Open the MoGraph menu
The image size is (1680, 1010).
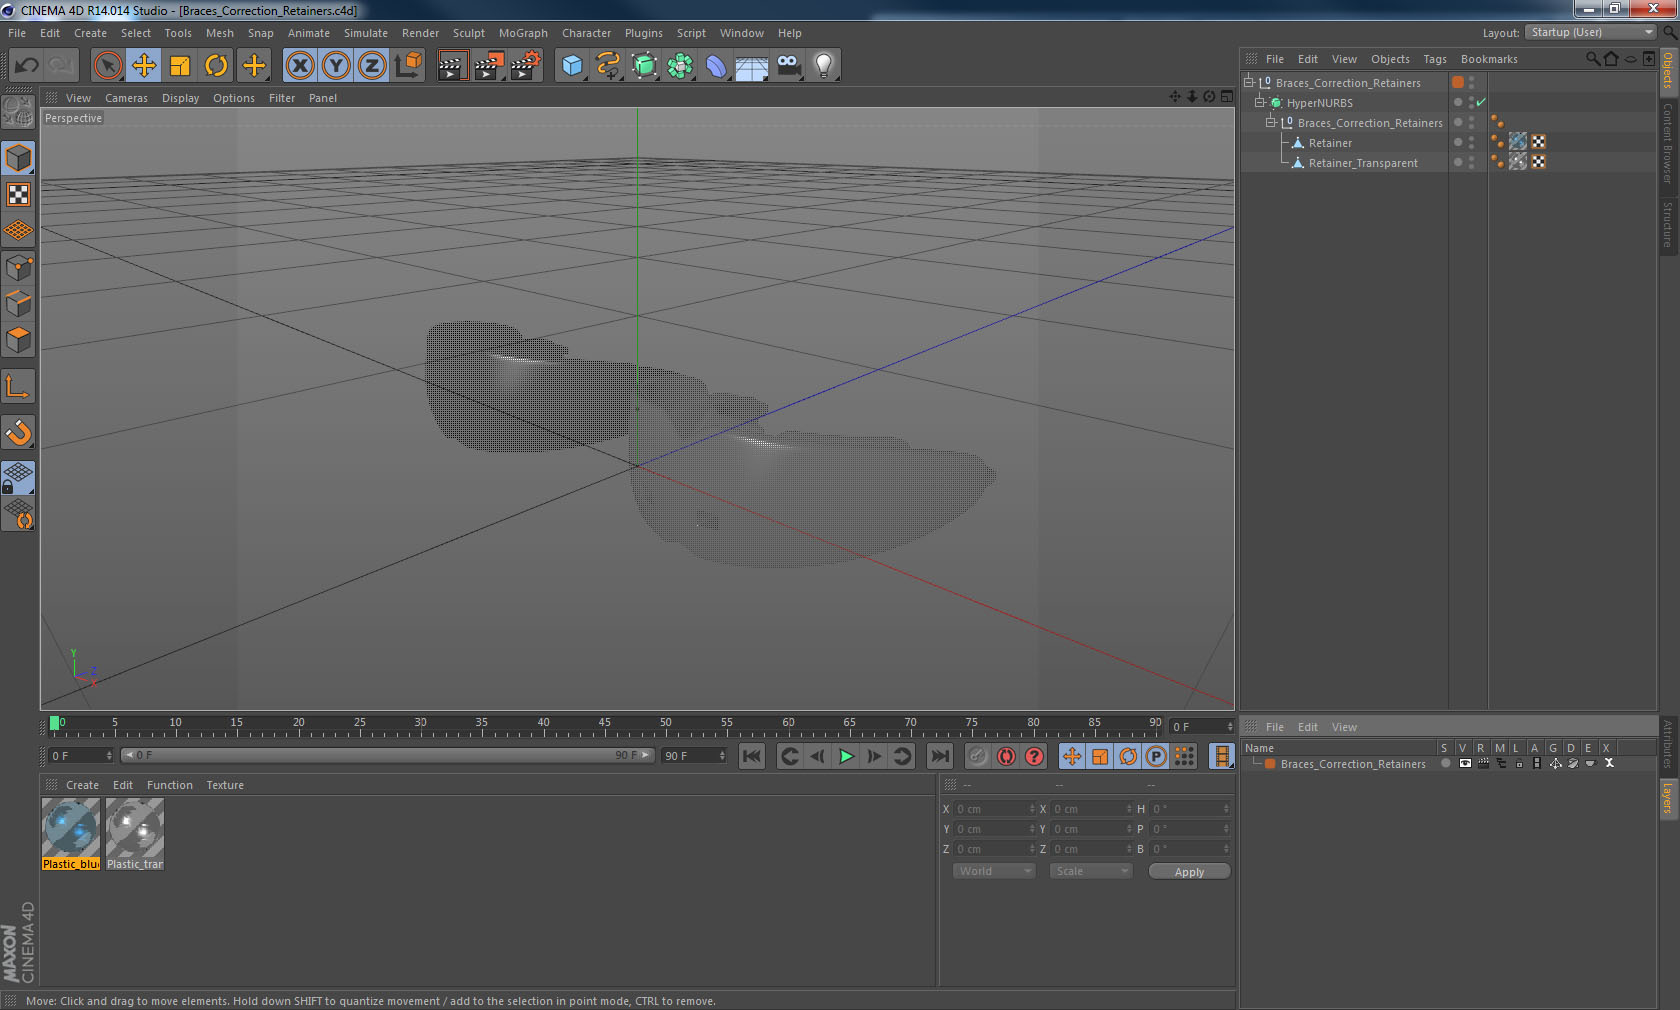coord(523,33)
